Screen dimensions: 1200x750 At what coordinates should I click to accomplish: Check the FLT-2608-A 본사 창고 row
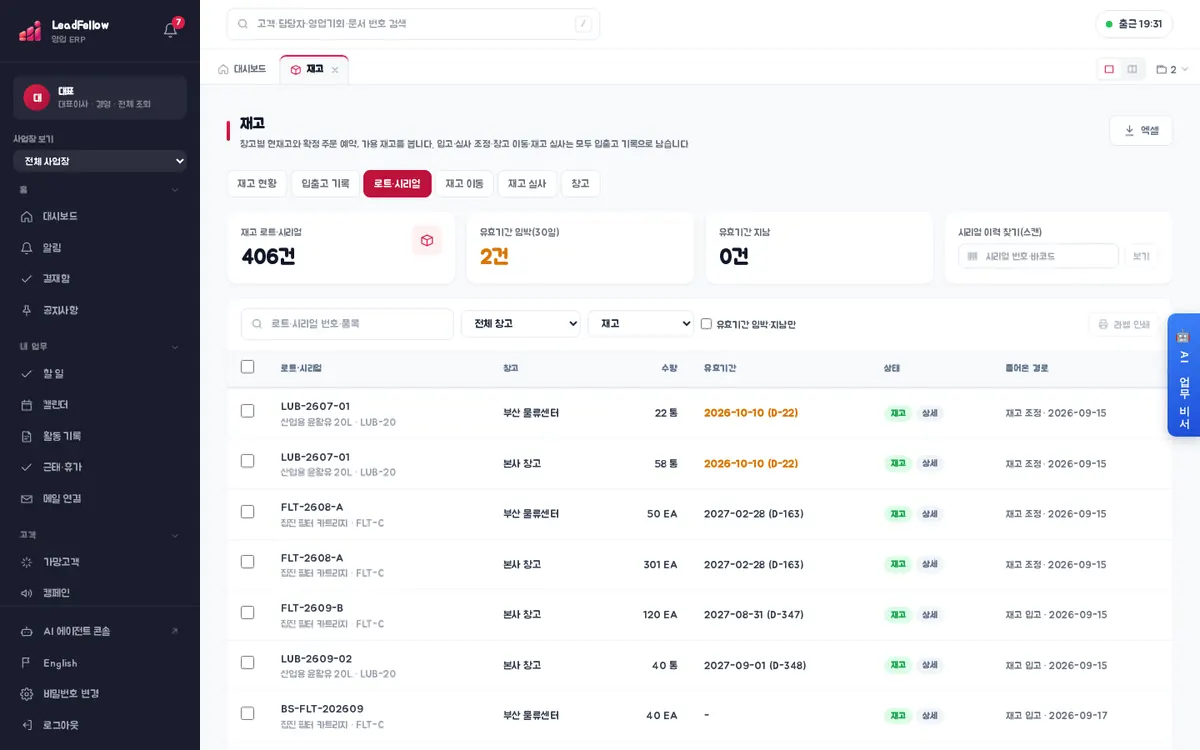click(x=248, y=562)
